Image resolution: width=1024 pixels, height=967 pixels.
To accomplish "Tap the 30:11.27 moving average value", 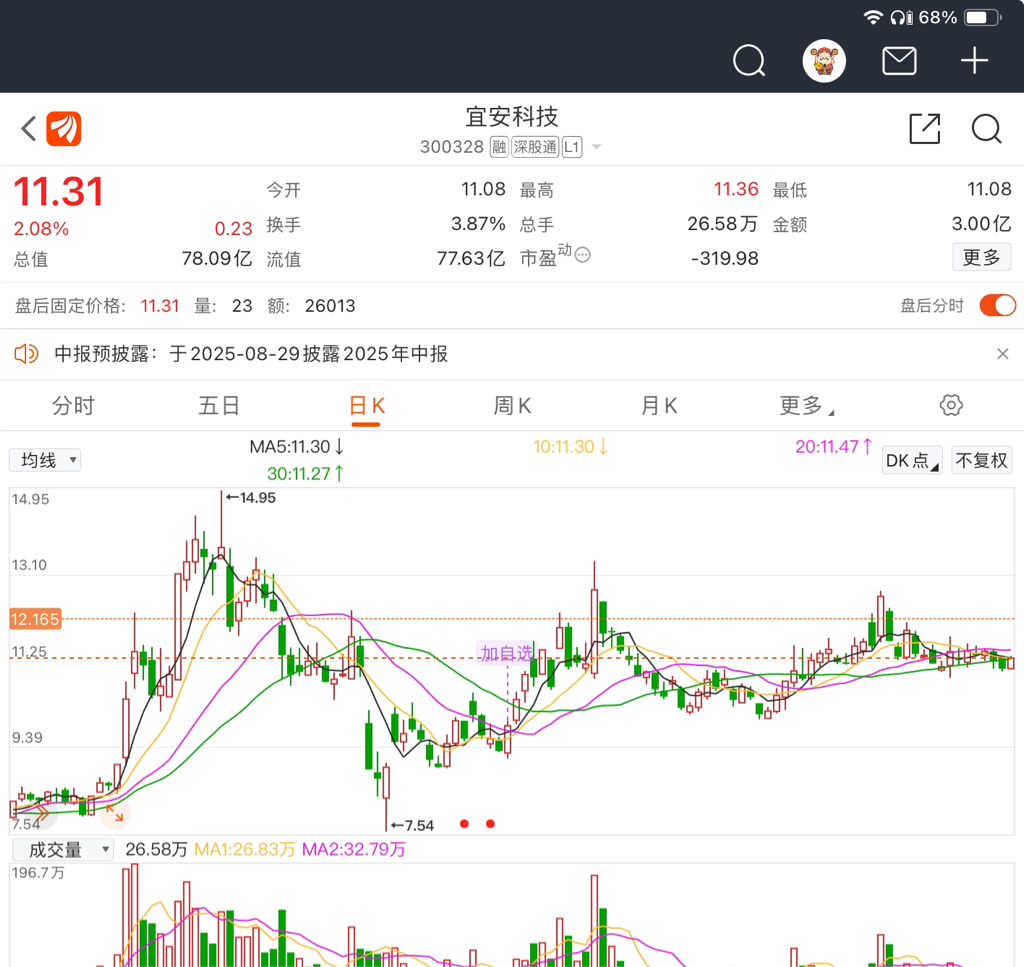I will 306,473.
